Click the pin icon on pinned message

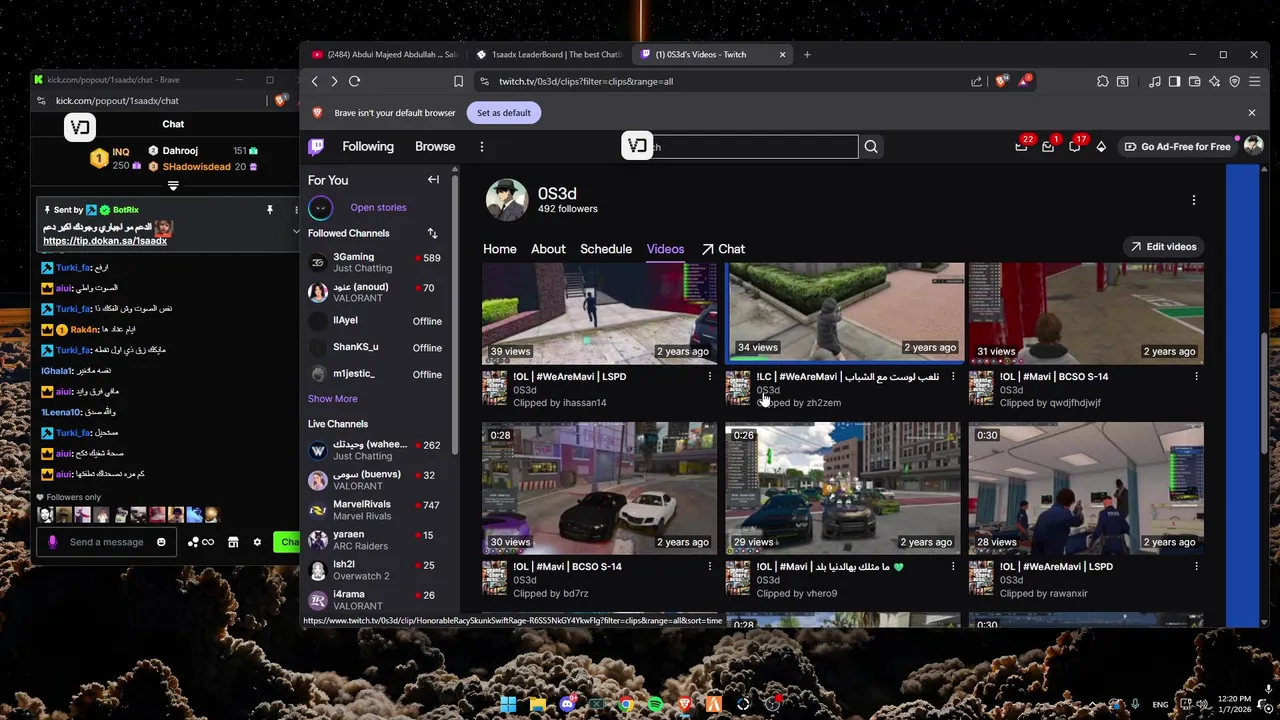[x=269, y=210]
